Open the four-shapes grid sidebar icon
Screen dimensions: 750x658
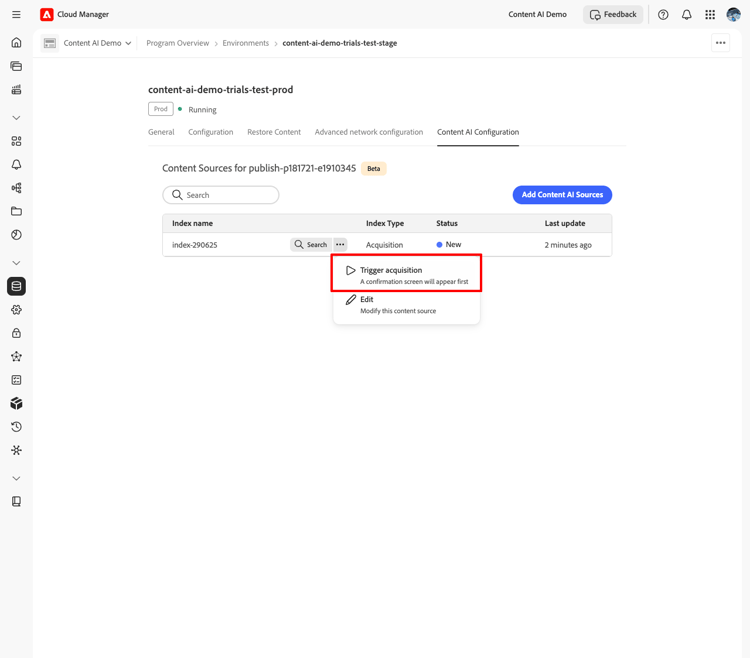(16, 141)
